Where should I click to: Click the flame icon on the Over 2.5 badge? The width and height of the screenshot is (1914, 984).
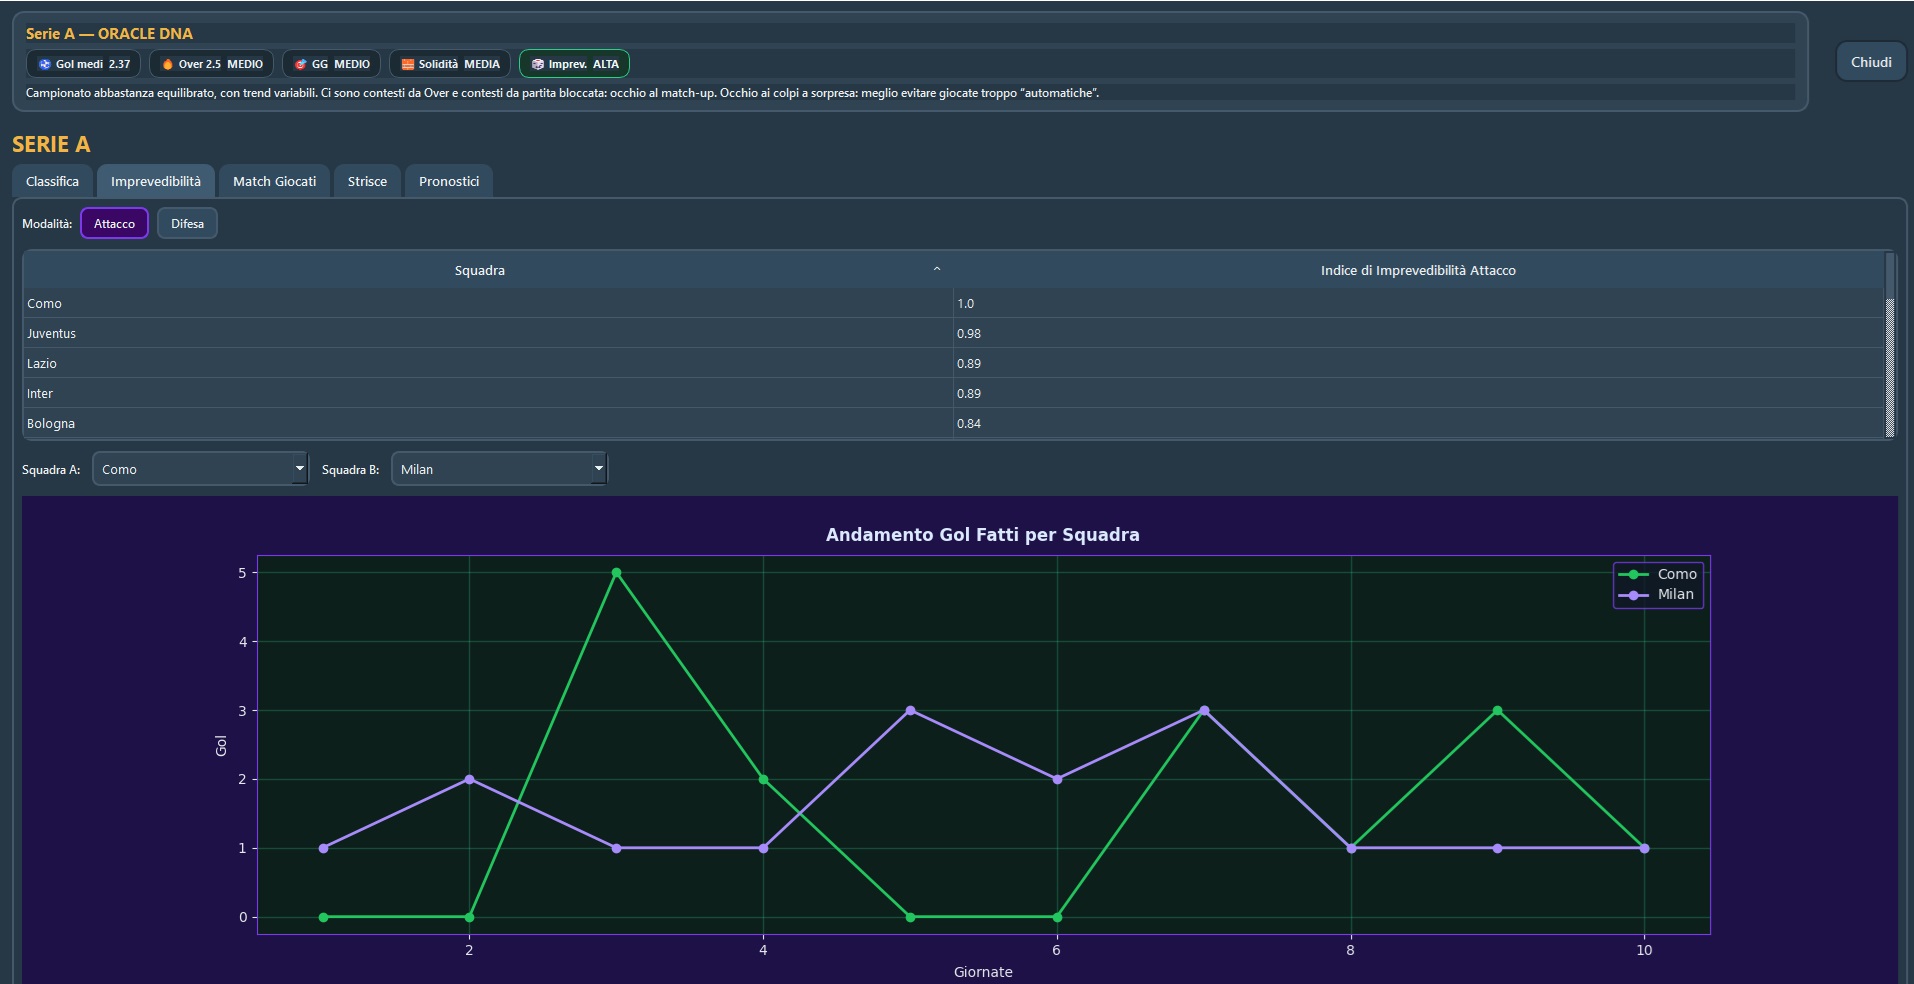coord(168,63)
